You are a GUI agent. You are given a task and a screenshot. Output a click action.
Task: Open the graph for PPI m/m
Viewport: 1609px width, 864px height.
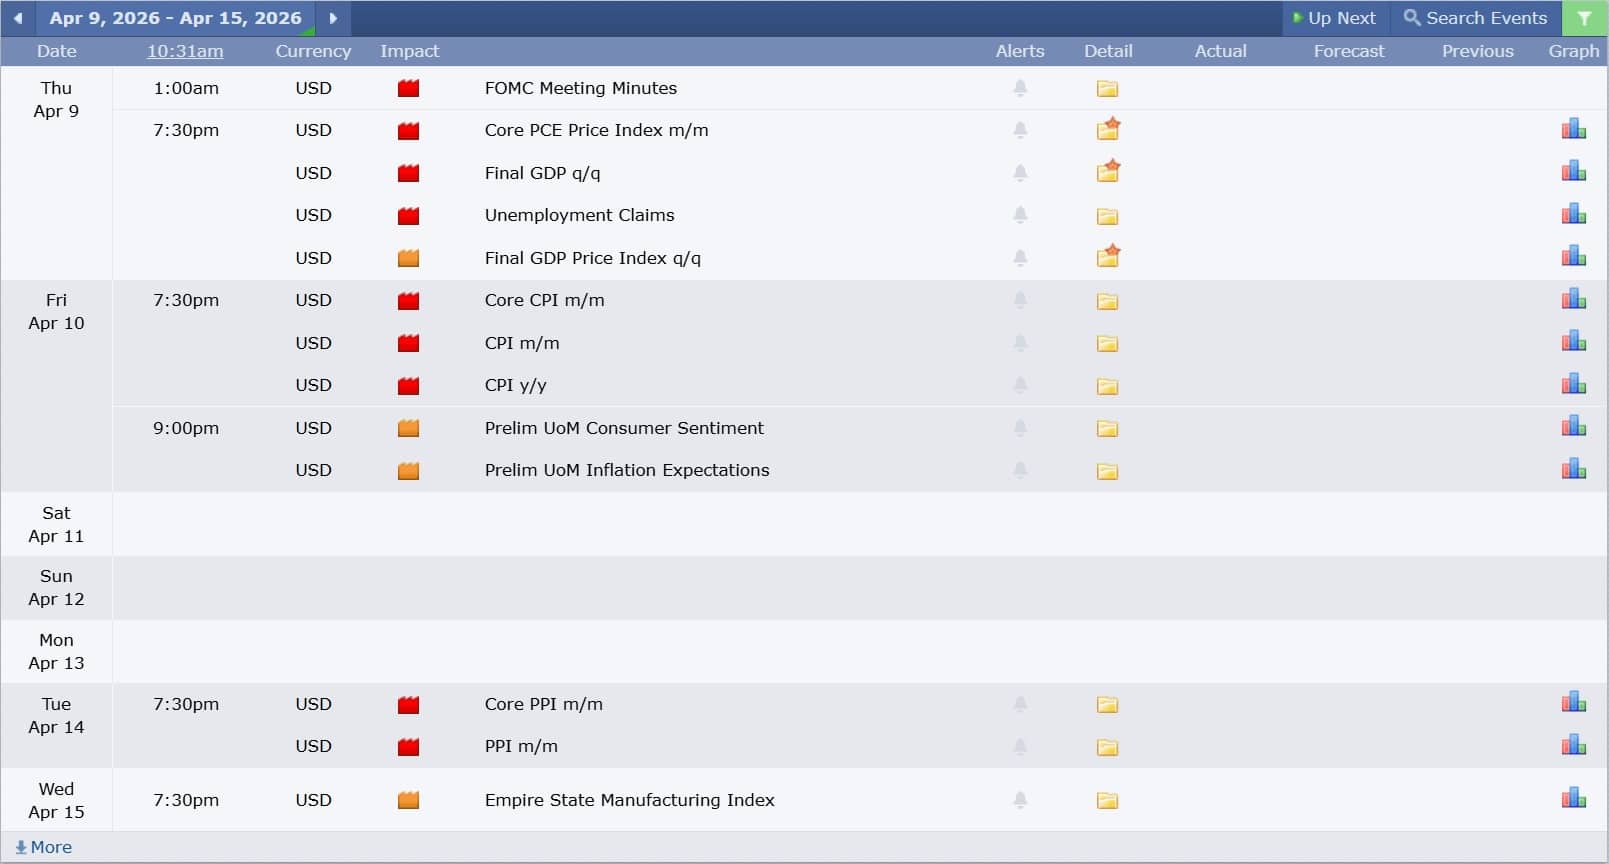[x=1573, y=744]
